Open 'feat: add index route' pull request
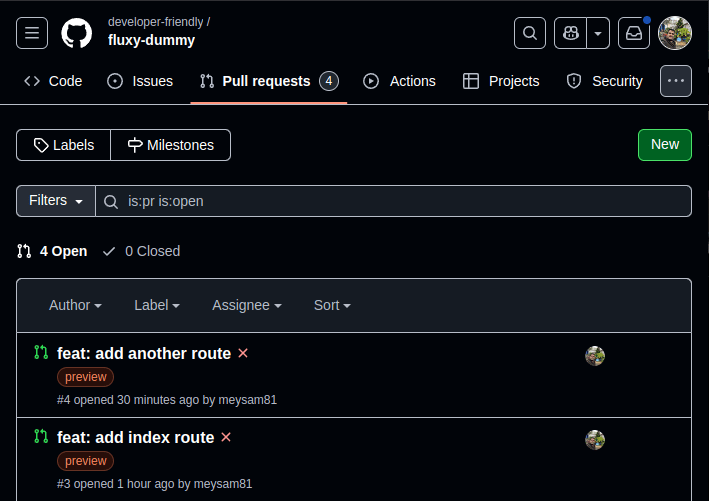The image size is (709, 501). click(136, 437)
